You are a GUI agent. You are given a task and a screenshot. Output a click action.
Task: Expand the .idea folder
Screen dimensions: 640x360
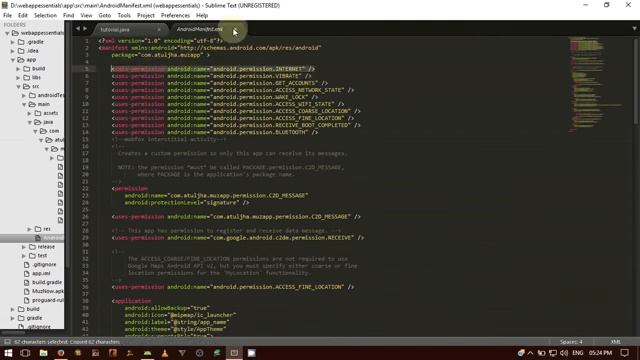(x=13, y=51)
